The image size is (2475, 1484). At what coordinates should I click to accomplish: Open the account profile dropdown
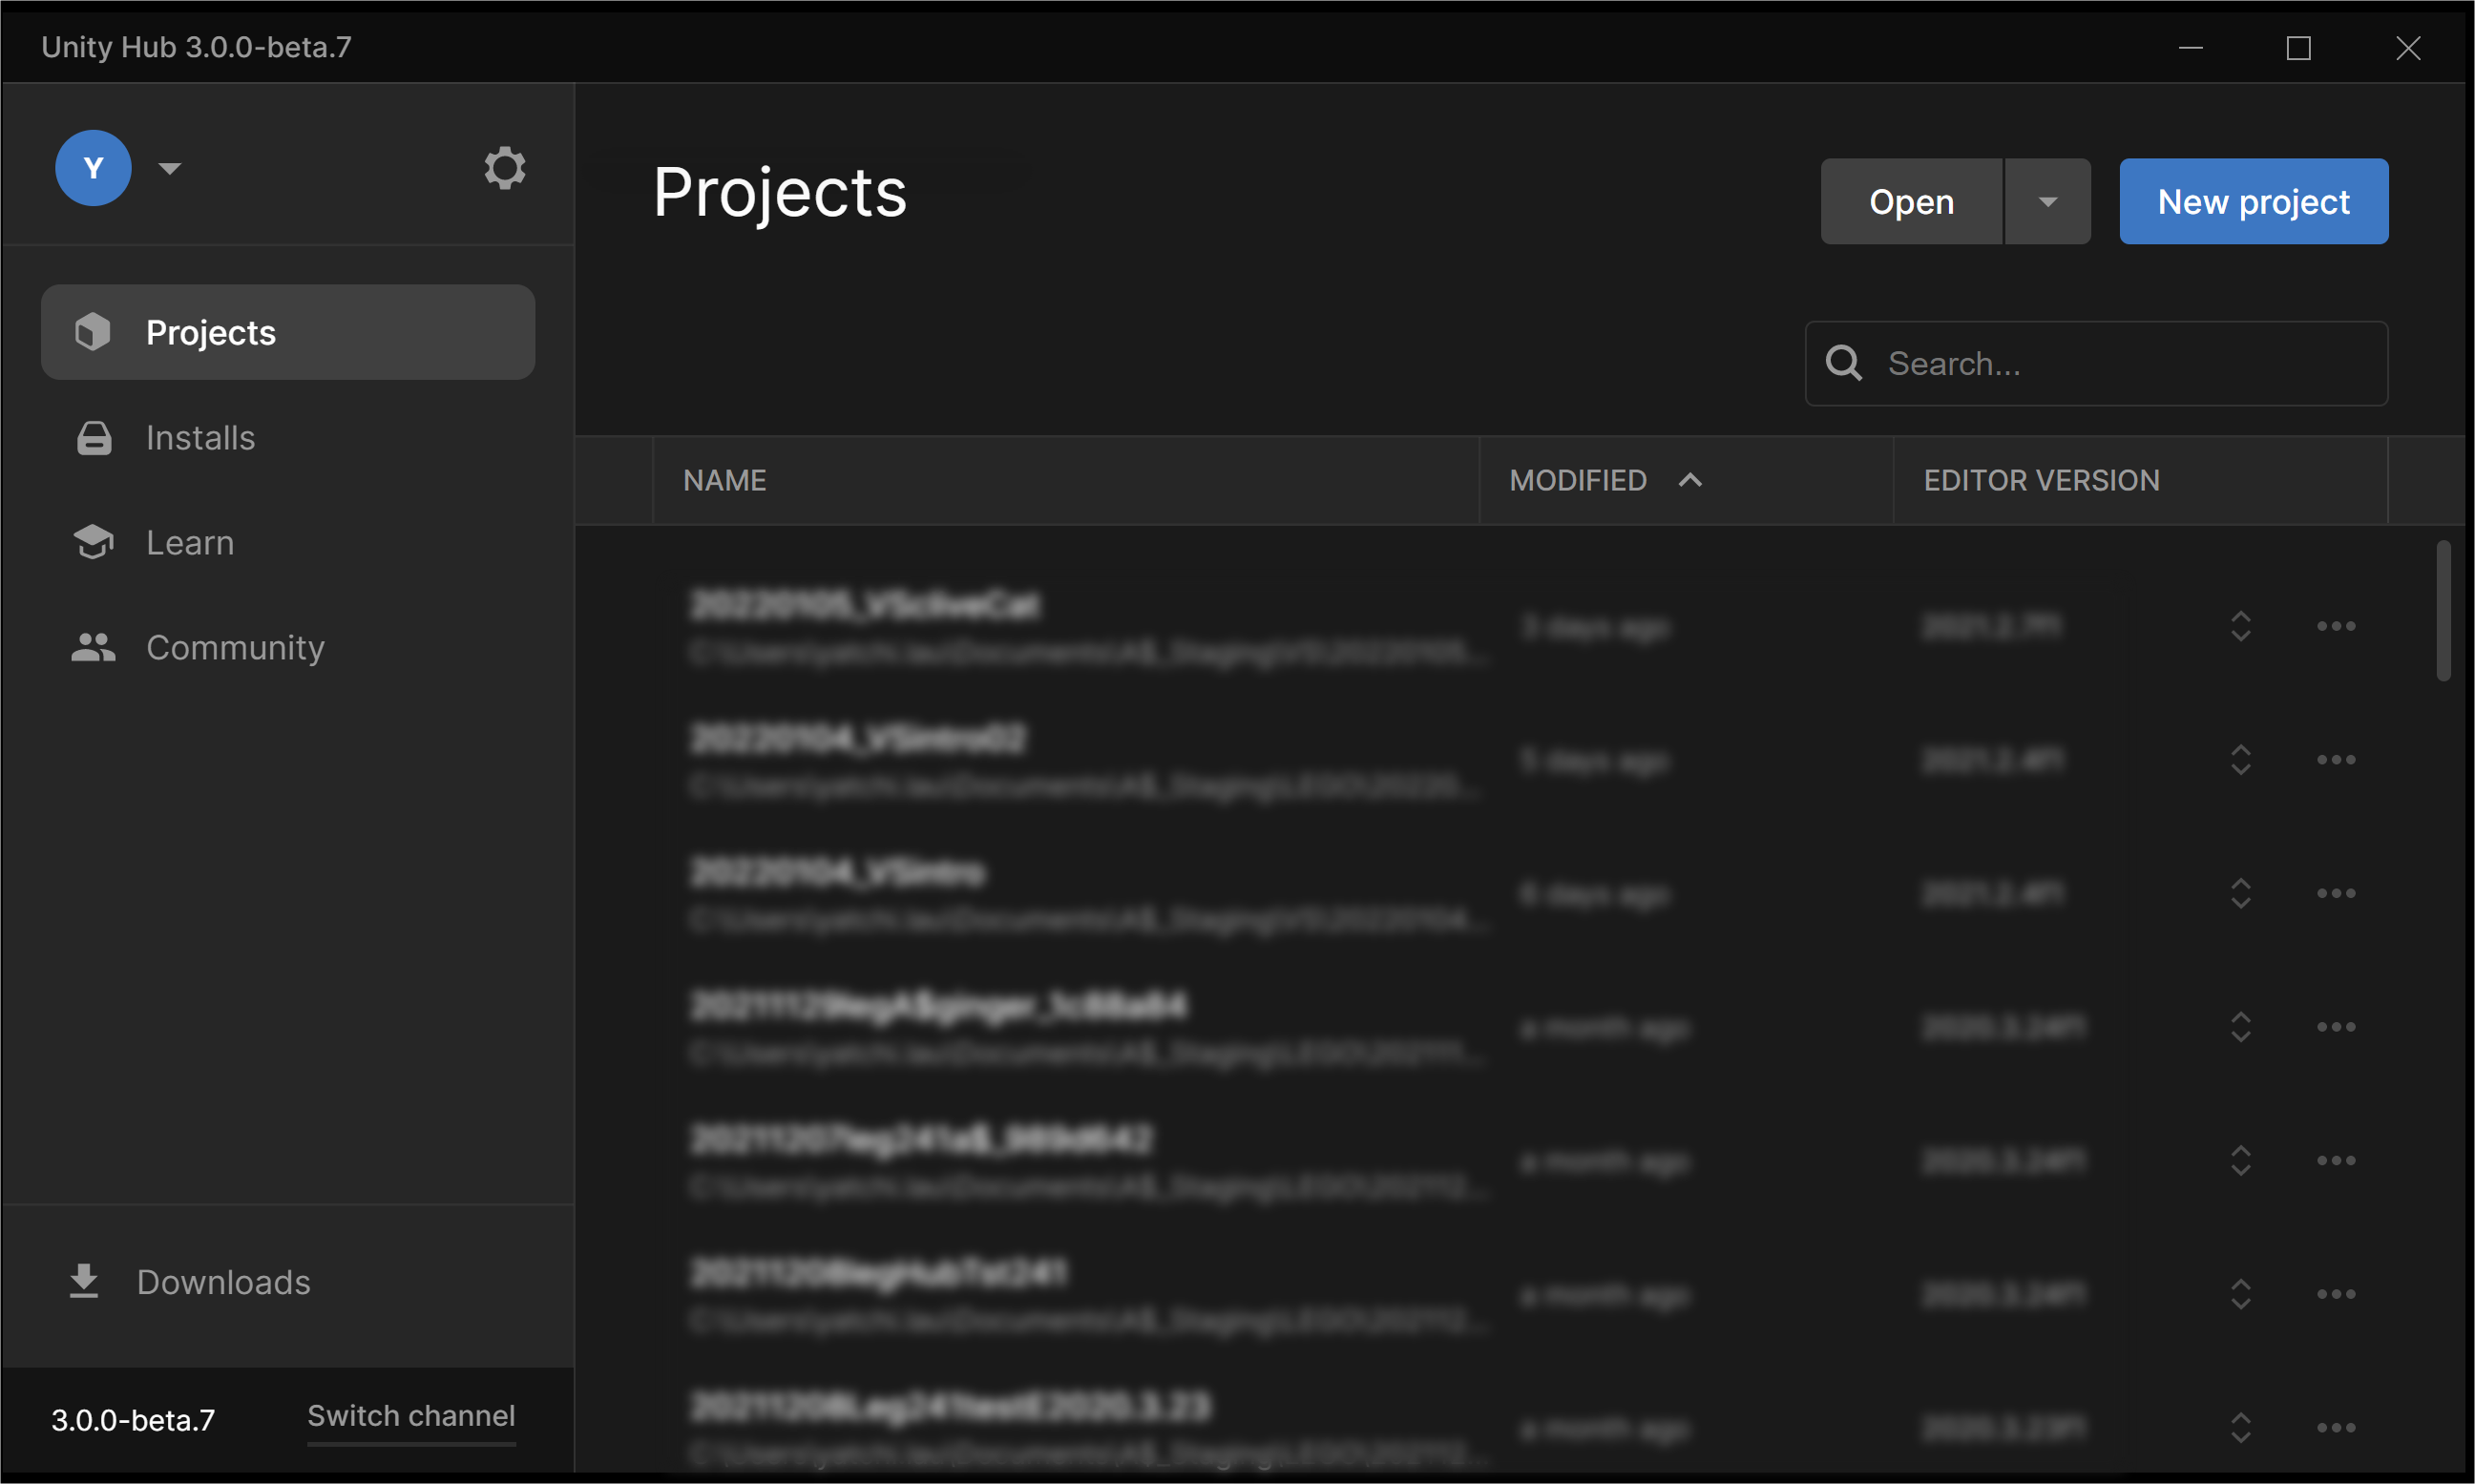pos(166,166)
